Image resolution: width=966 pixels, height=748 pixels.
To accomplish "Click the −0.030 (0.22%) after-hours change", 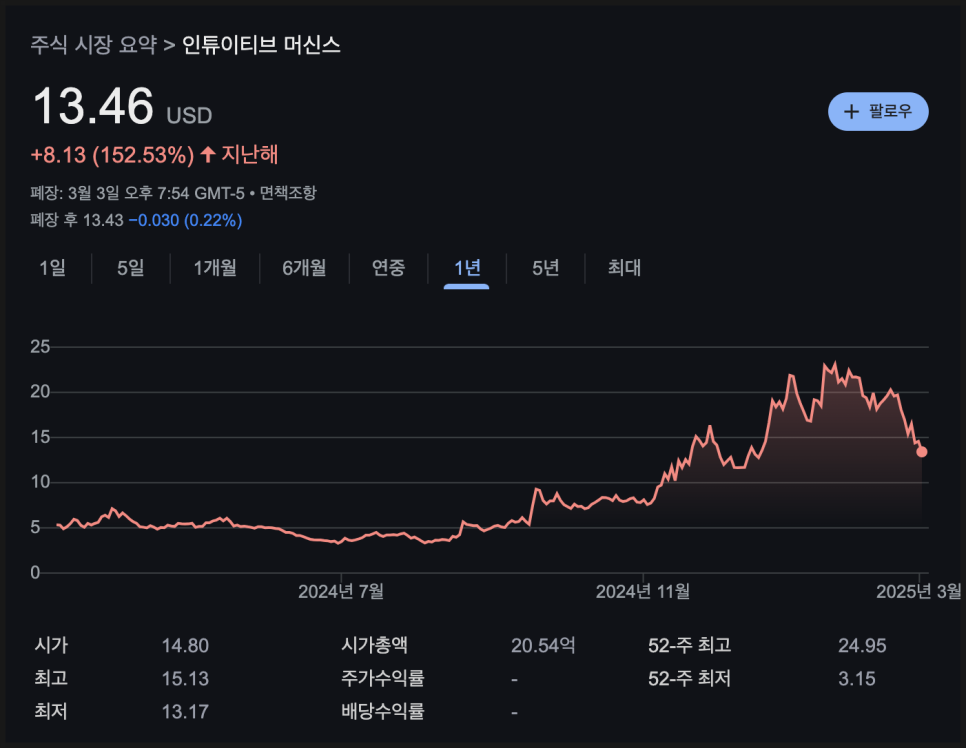I will click(x=185, y=220).
